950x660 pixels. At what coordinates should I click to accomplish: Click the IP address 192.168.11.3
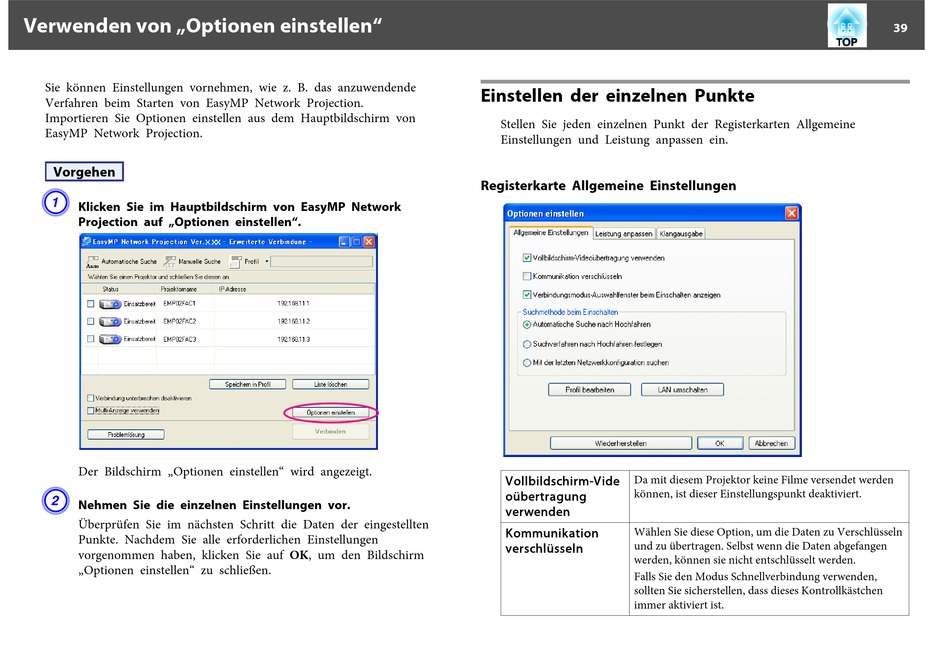pyautogui.click(x=293, y=339)
